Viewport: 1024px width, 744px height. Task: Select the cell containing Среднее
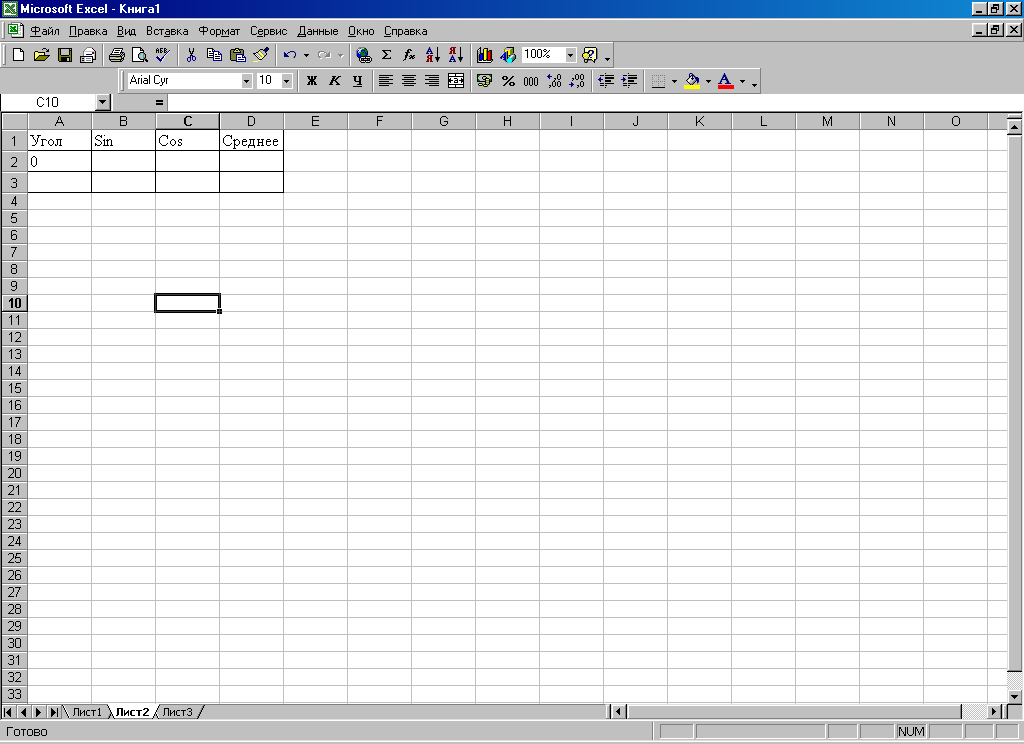click(251, 140)
